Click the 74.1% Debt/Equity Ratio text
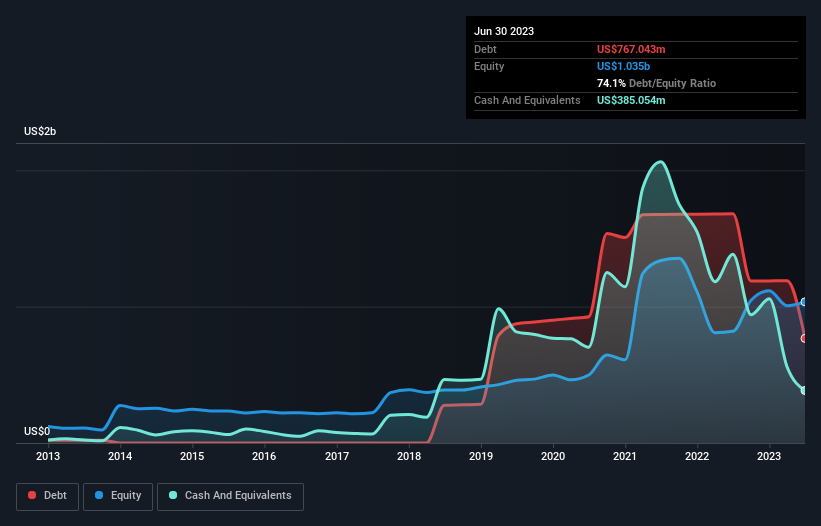 (656, 83)
